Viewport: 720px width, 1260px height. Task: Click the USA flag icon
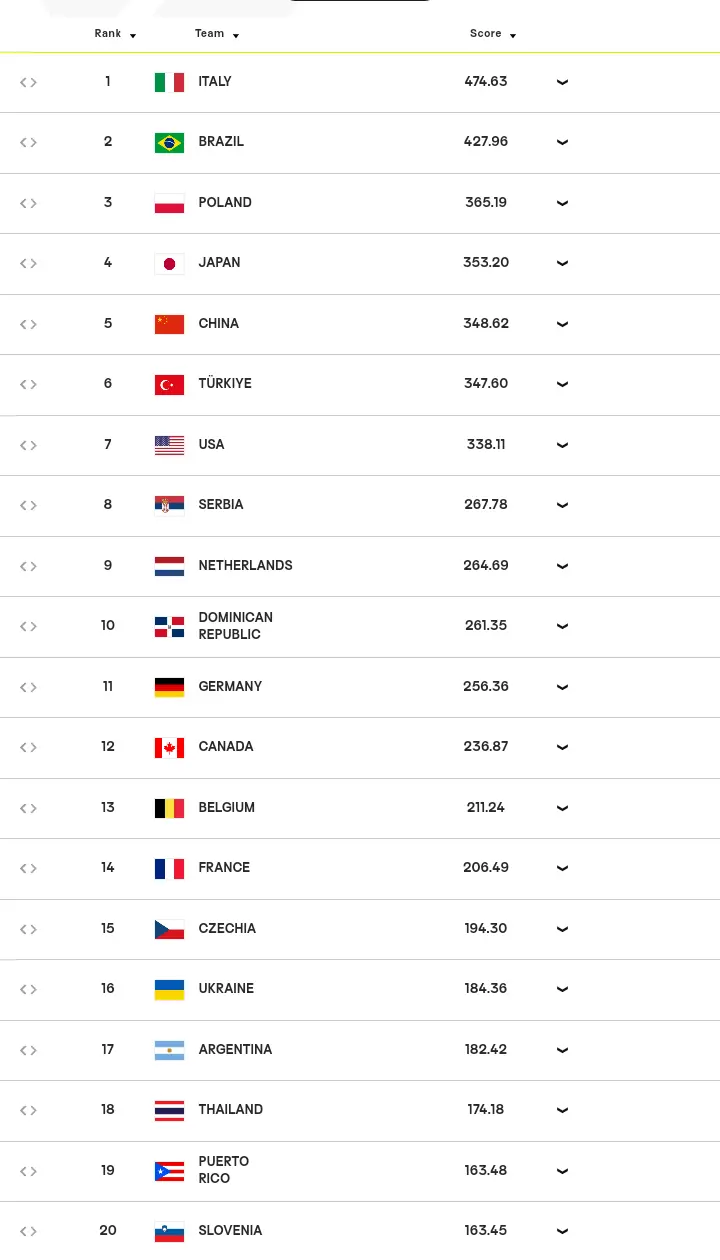pos(169,445)
